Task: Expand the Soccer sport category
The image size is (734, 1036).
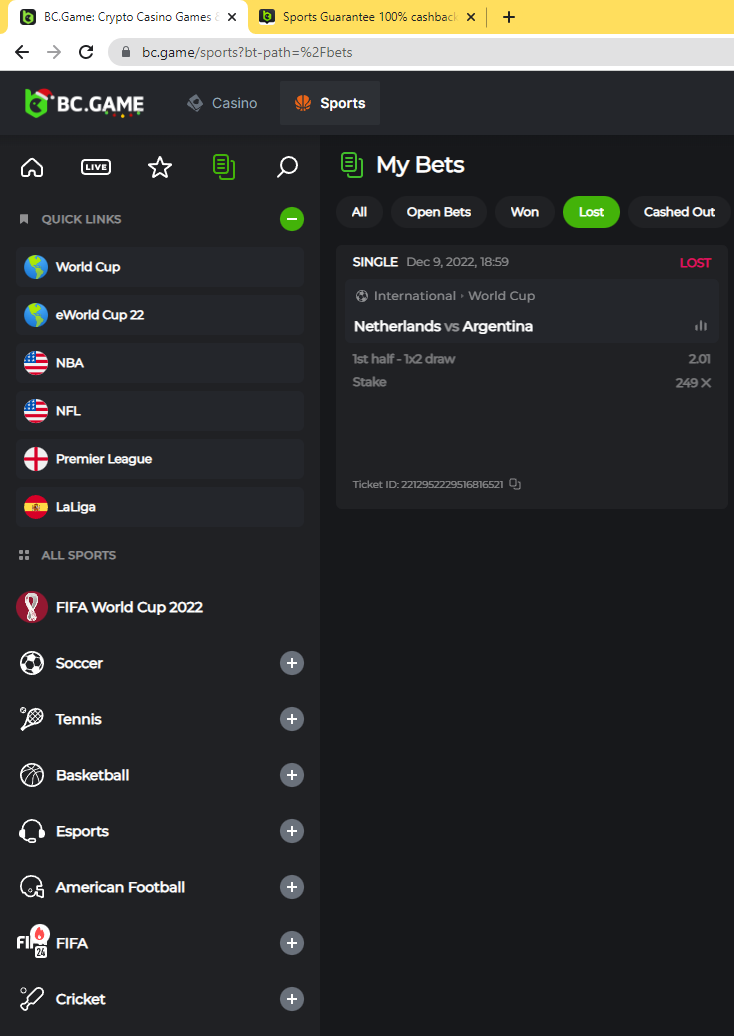Action: pyautogui.click(x=292, y=663)
